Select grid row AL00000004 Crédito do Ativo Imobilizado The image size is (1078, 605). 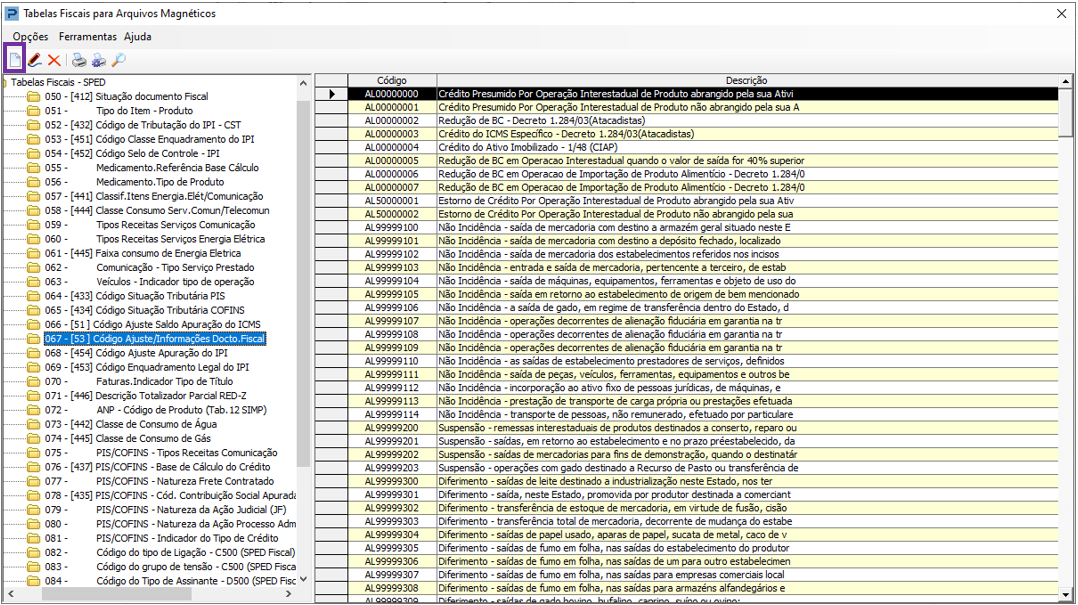coord(703,147)
